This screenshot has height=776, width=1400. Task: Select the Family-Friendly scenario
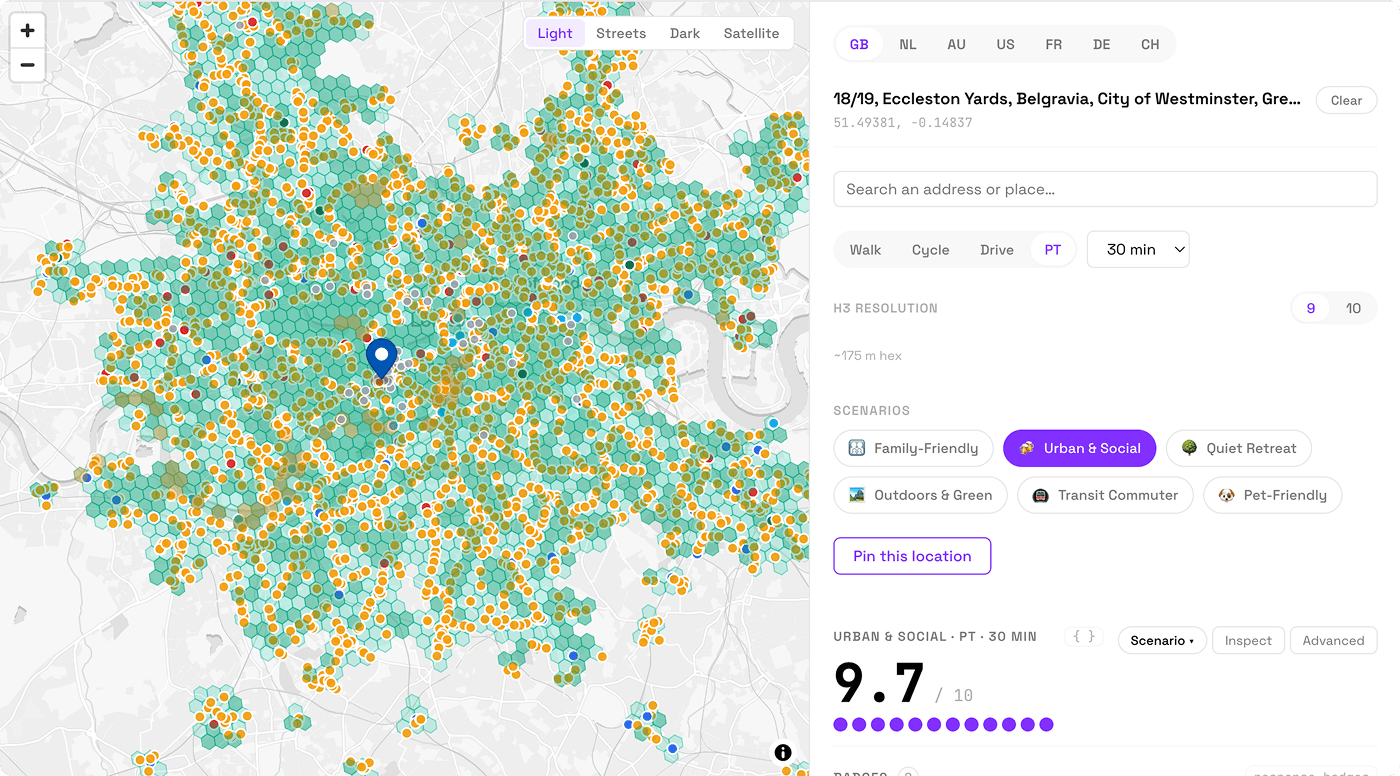tap(913, 448)
